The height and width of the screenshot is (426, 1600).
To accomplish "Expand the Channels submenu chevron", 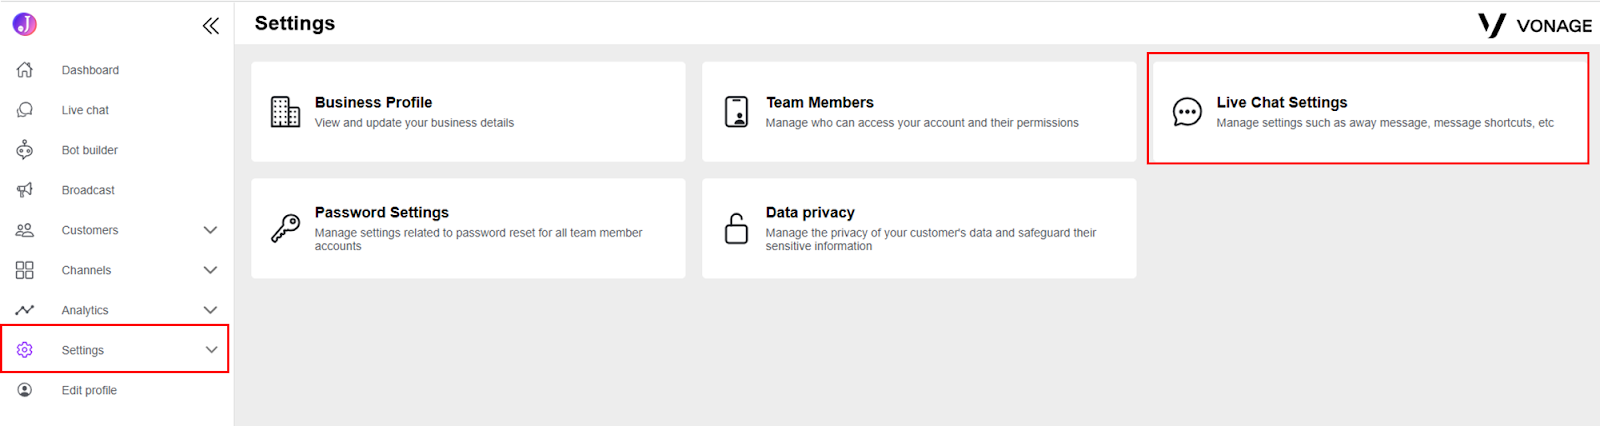I will coord(210,270).
